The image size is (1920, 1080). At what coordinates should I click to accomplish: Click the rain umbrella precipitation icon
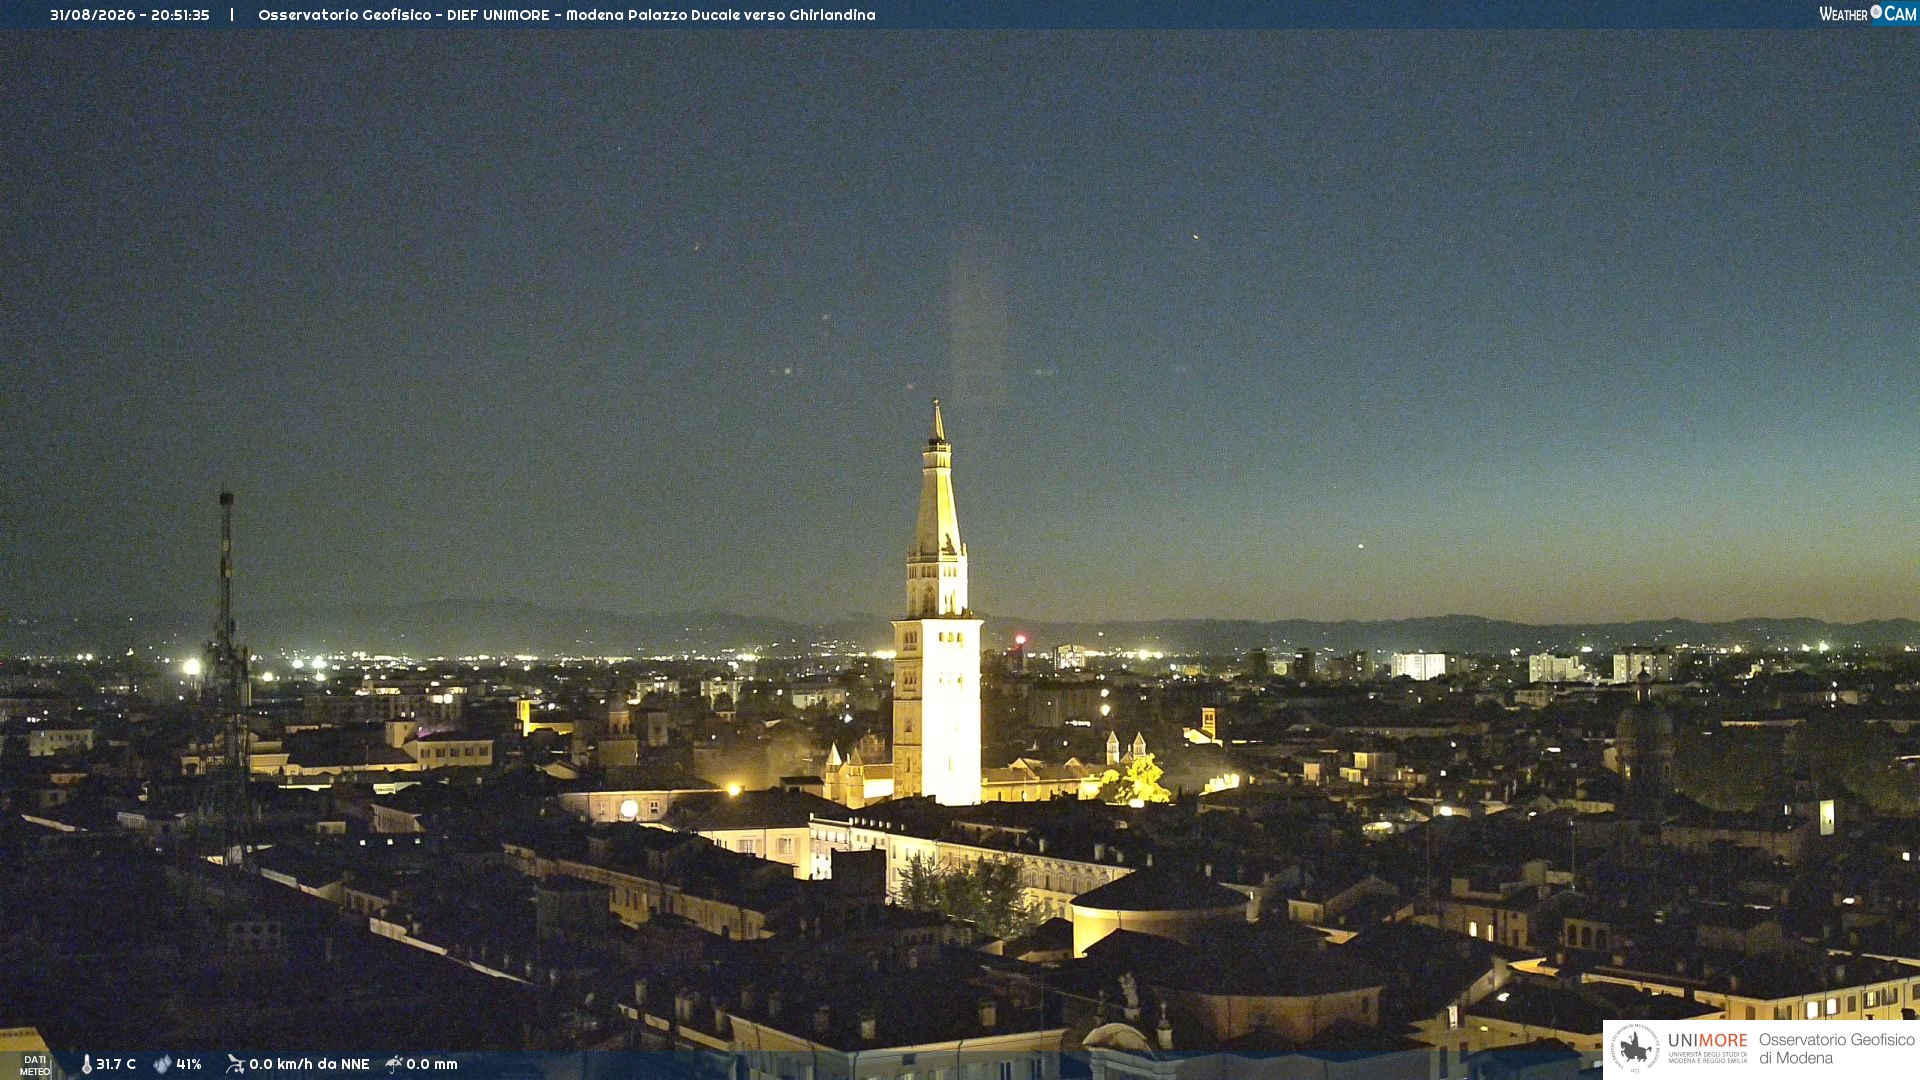pyautogui.click(x=394, y=1064)
